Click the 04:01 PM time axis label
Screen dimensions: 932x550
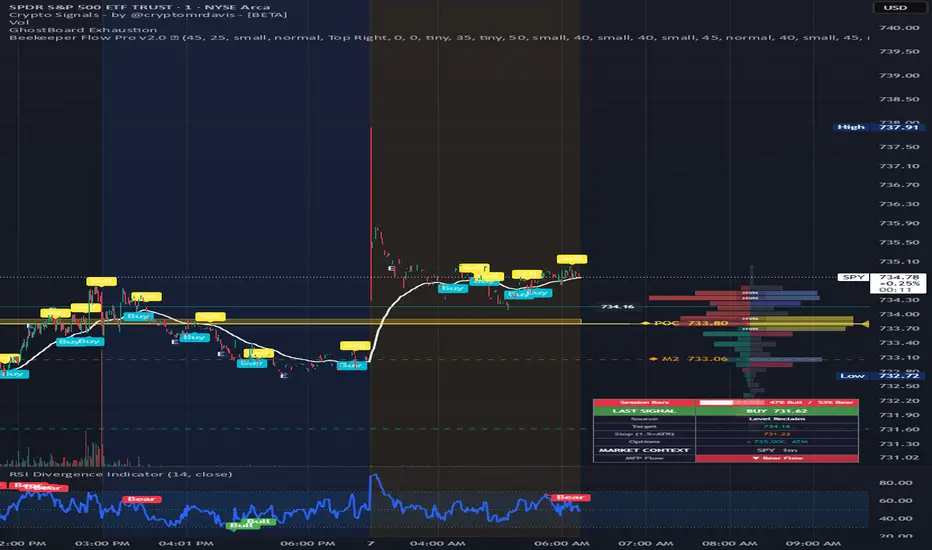(186, 543)
